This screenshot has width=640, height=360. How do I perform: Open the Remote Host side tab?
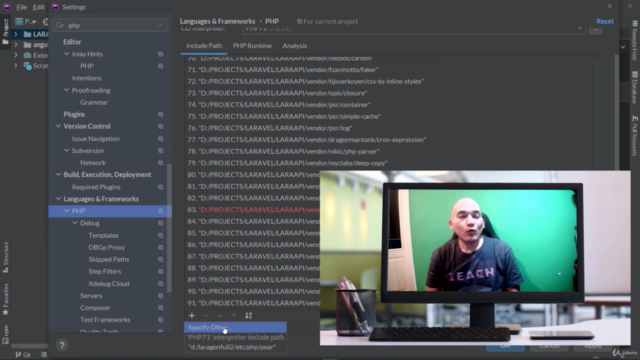click(x=635, y=40)
